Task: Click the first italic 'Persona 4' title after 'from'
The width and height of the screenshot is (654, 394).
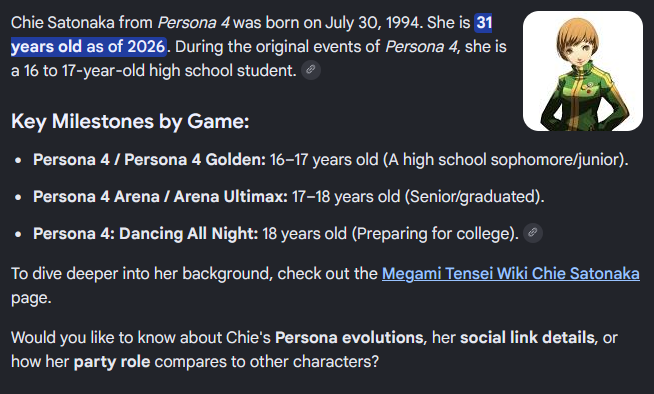Action: click(194, 23)
